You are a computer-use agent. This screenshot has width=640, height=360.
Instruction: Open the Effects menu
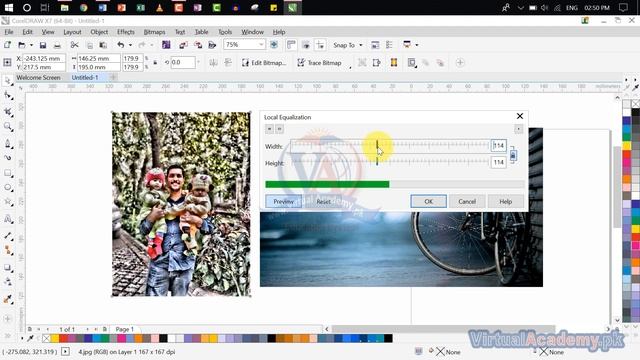(126, 32)
